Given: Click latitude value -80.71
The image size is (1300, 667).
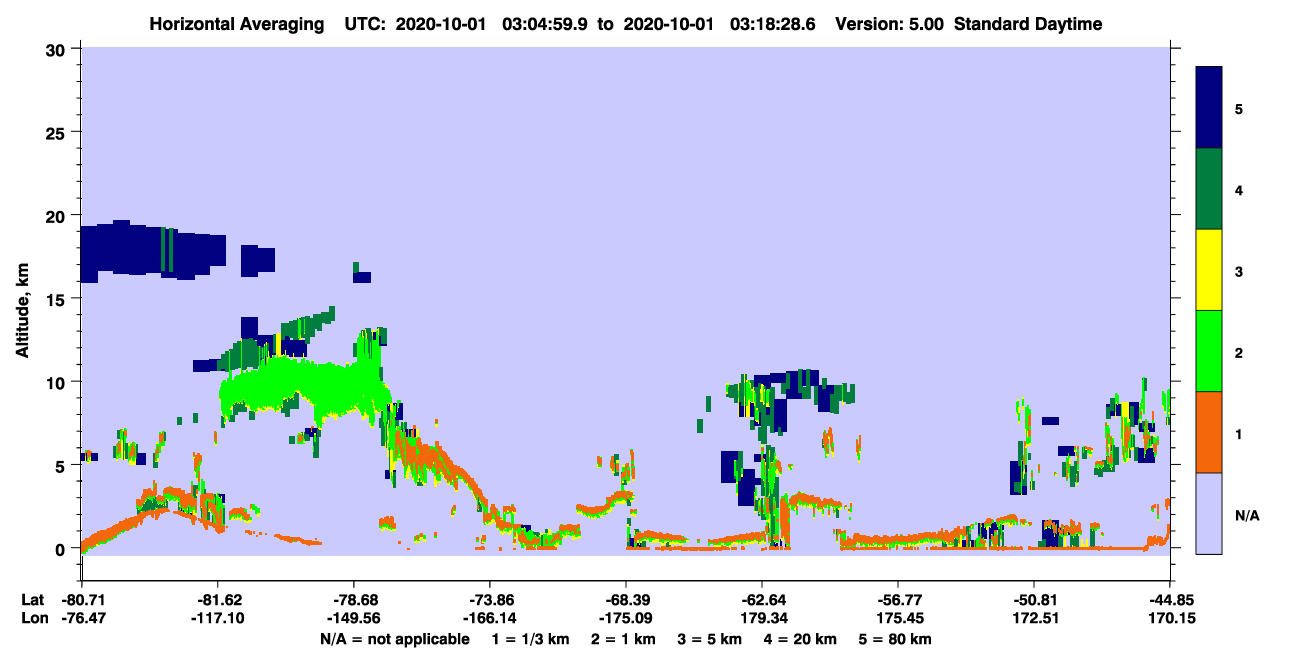Looking at the screenshot, I should (x=81, y=600).
